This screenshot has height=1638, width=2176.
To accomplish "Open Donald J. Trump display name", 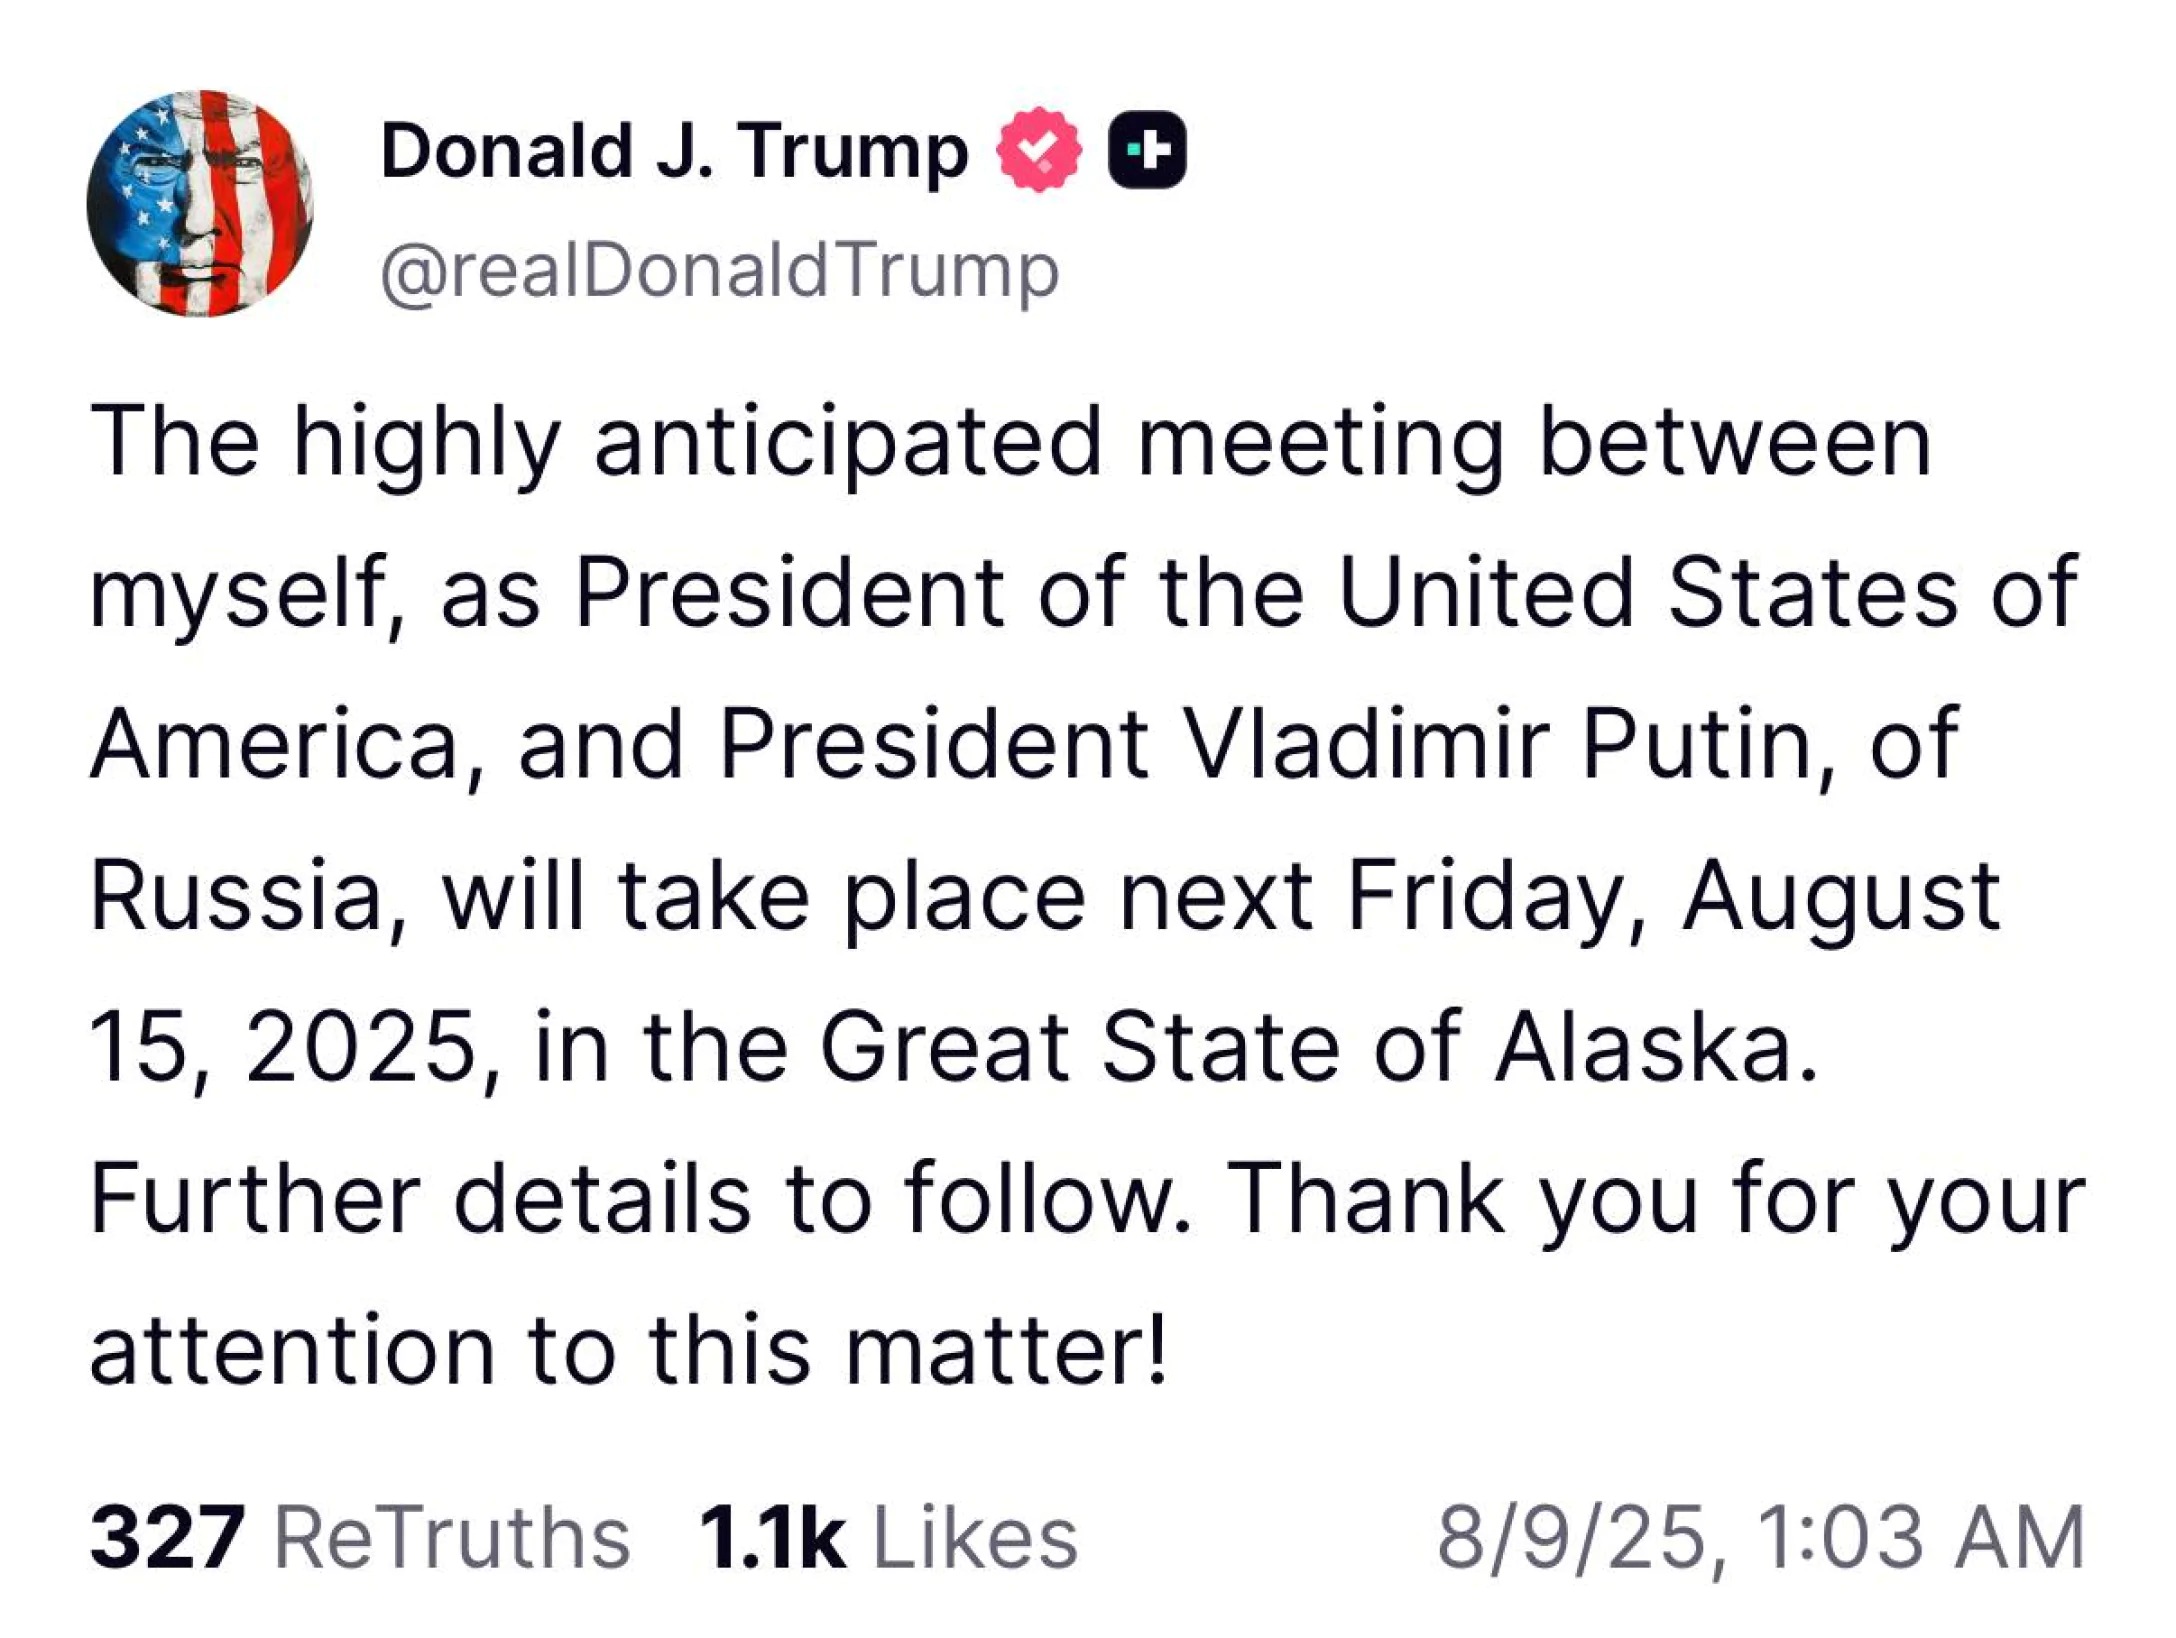I will point(674,152).
